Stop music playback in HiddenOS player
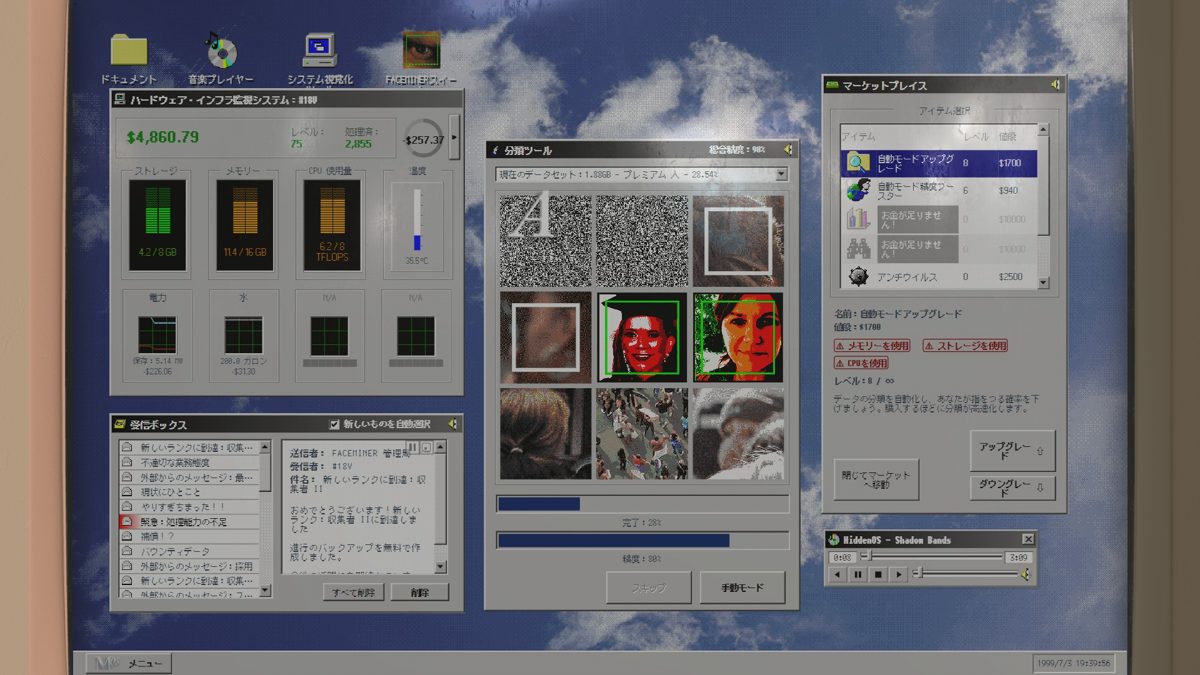Screen dimensions: 1200x675 point(878,574)
